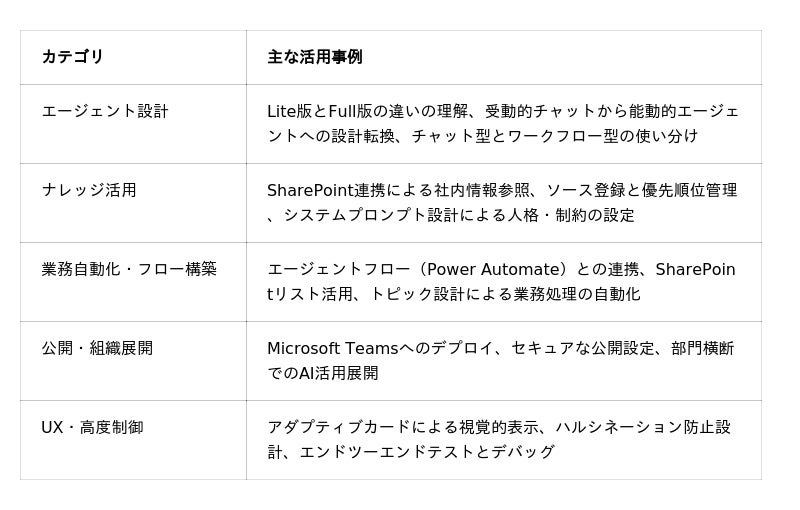800x510 pixels.
Task: Click the Power Automate text in parentheses
Action: click(491, 269)
